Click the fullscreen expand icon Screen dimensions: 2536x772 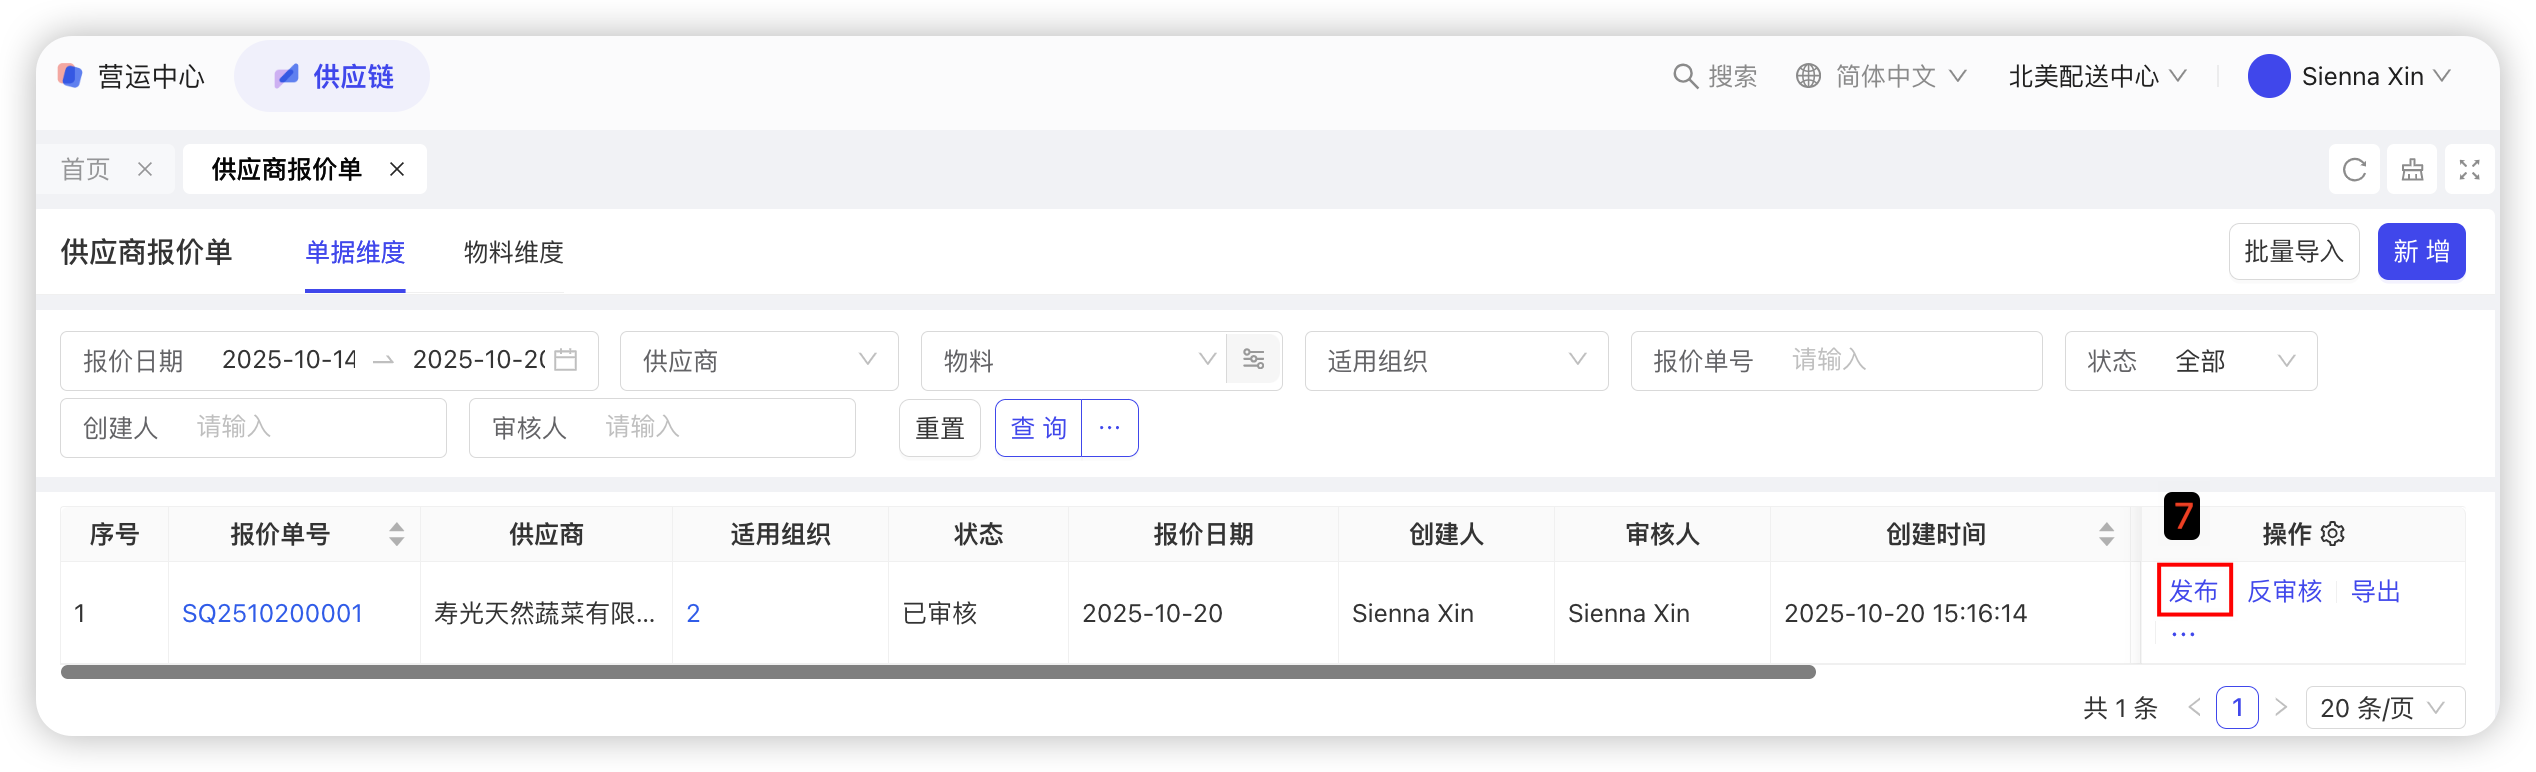tap(2469, 170)
